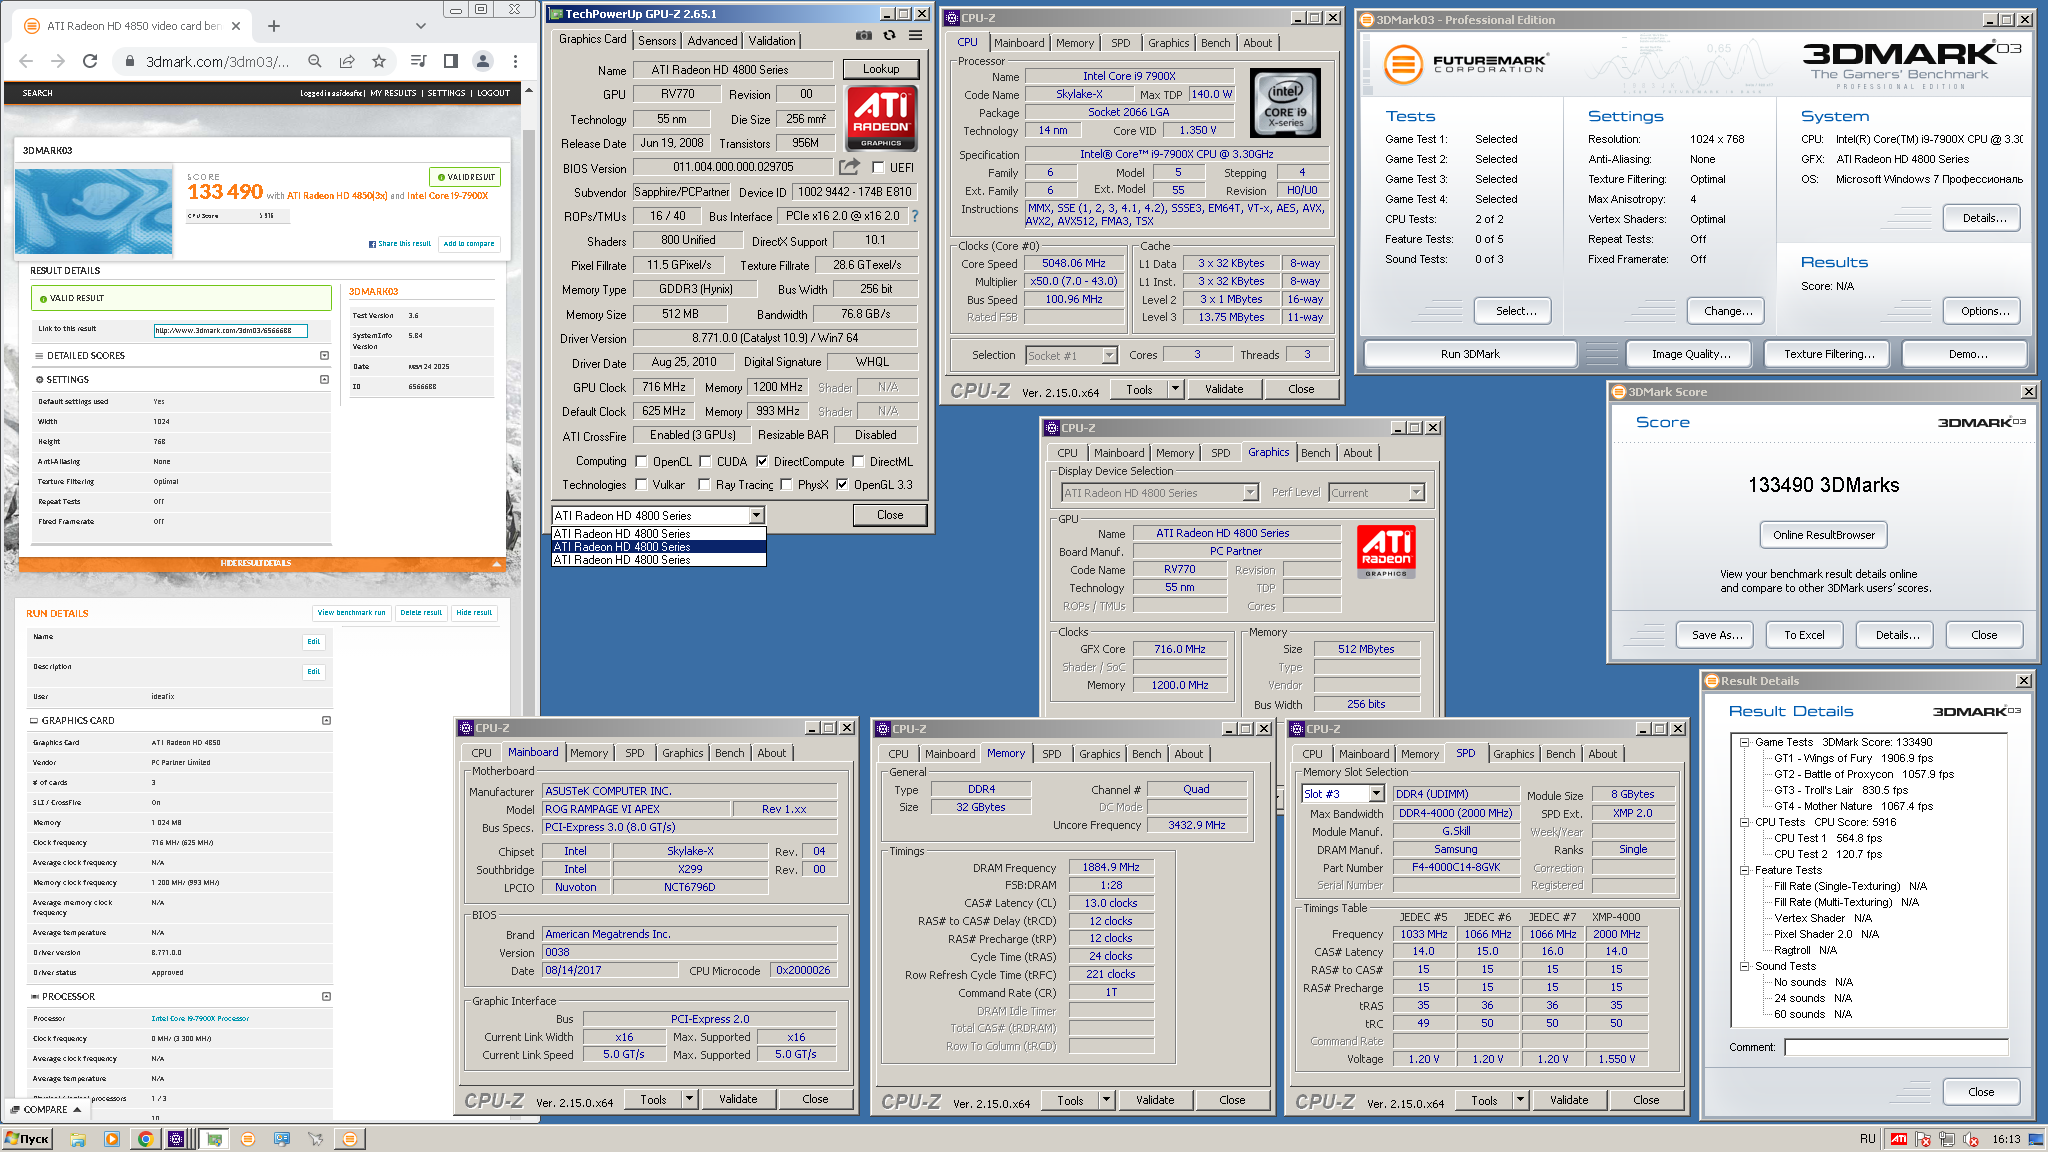Open the zoom magnifier icon in address bar

tap(315, 61)
